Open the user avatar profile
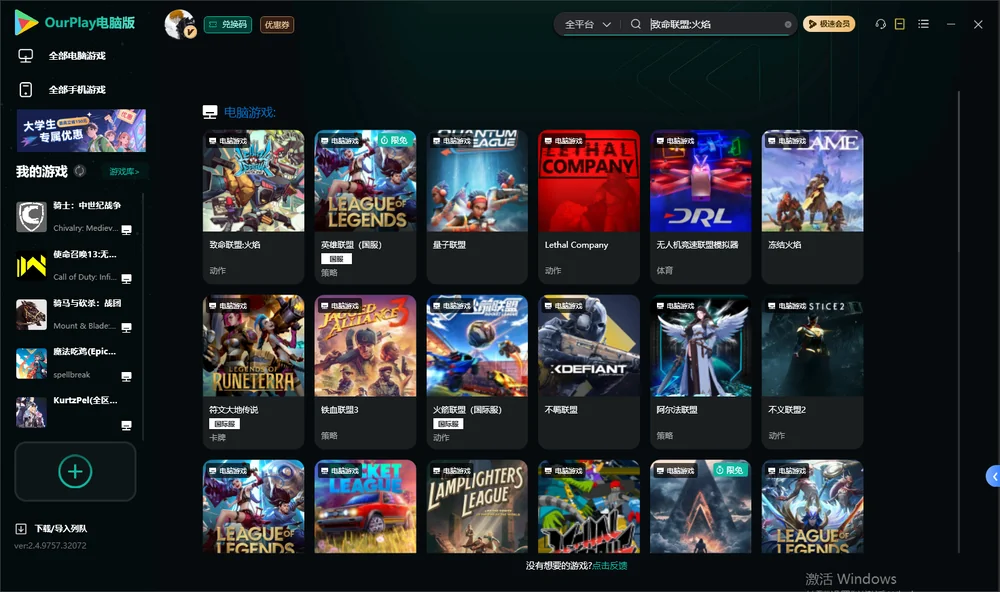1000x592 pixels. click(x=180, y=24)
